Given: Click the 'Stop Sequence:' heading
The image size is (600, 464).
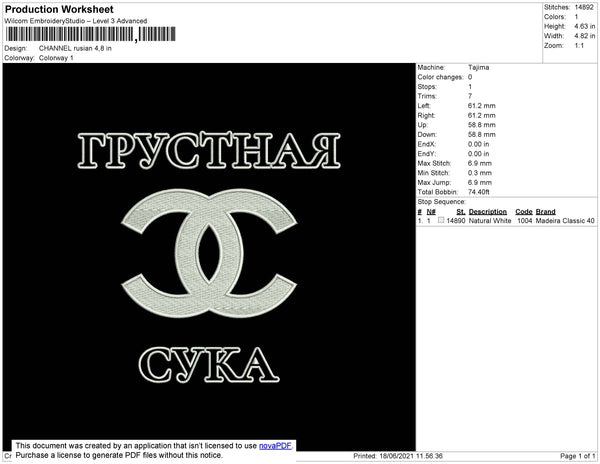Looking at the screenshot, I should pyautogui.click(x=442, y=202).
